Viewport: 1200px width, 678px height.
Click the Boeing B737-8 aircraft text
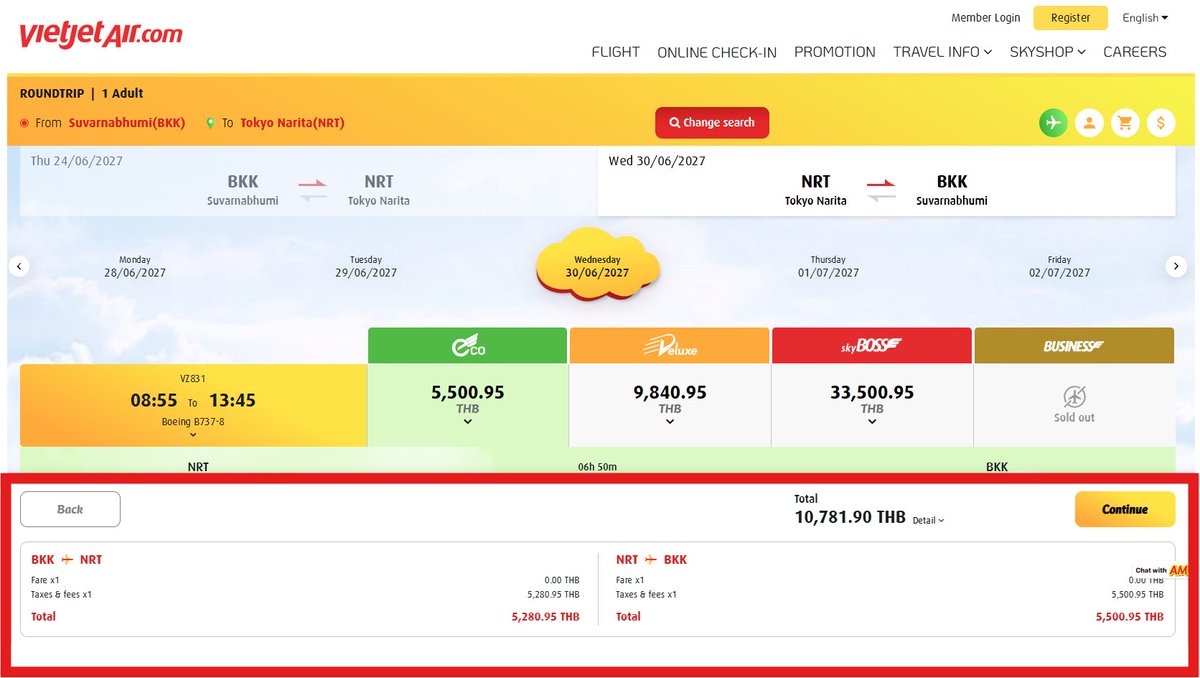[x=193, y=422]
